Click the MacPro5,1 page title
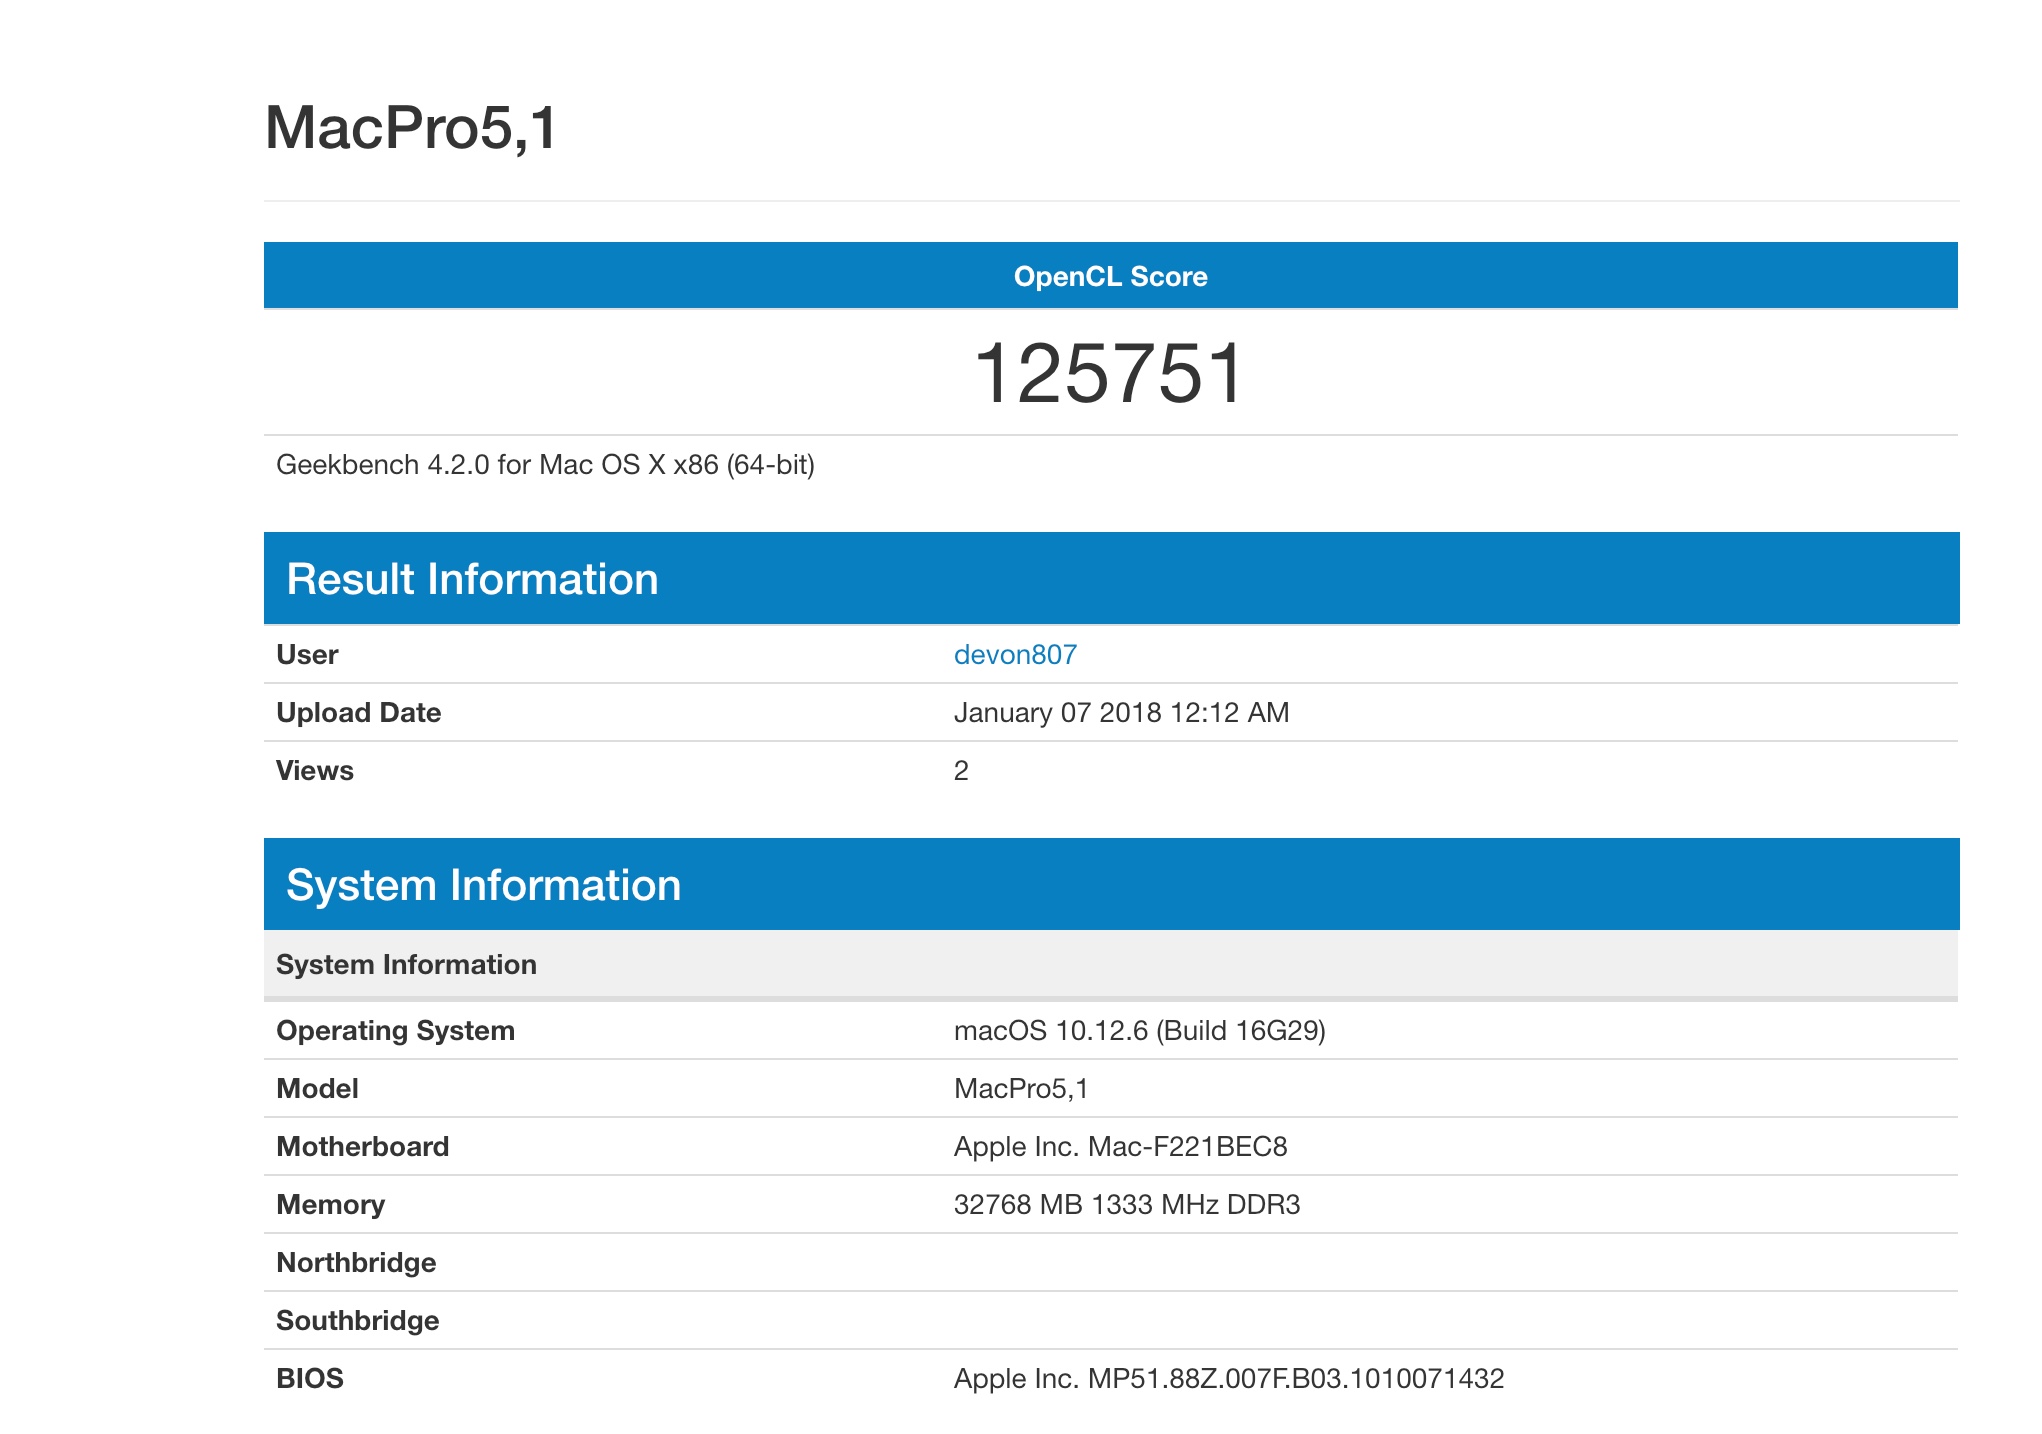Image resolution: width=2042 pixels, height=1434 pixels. (x=411, y=128)
